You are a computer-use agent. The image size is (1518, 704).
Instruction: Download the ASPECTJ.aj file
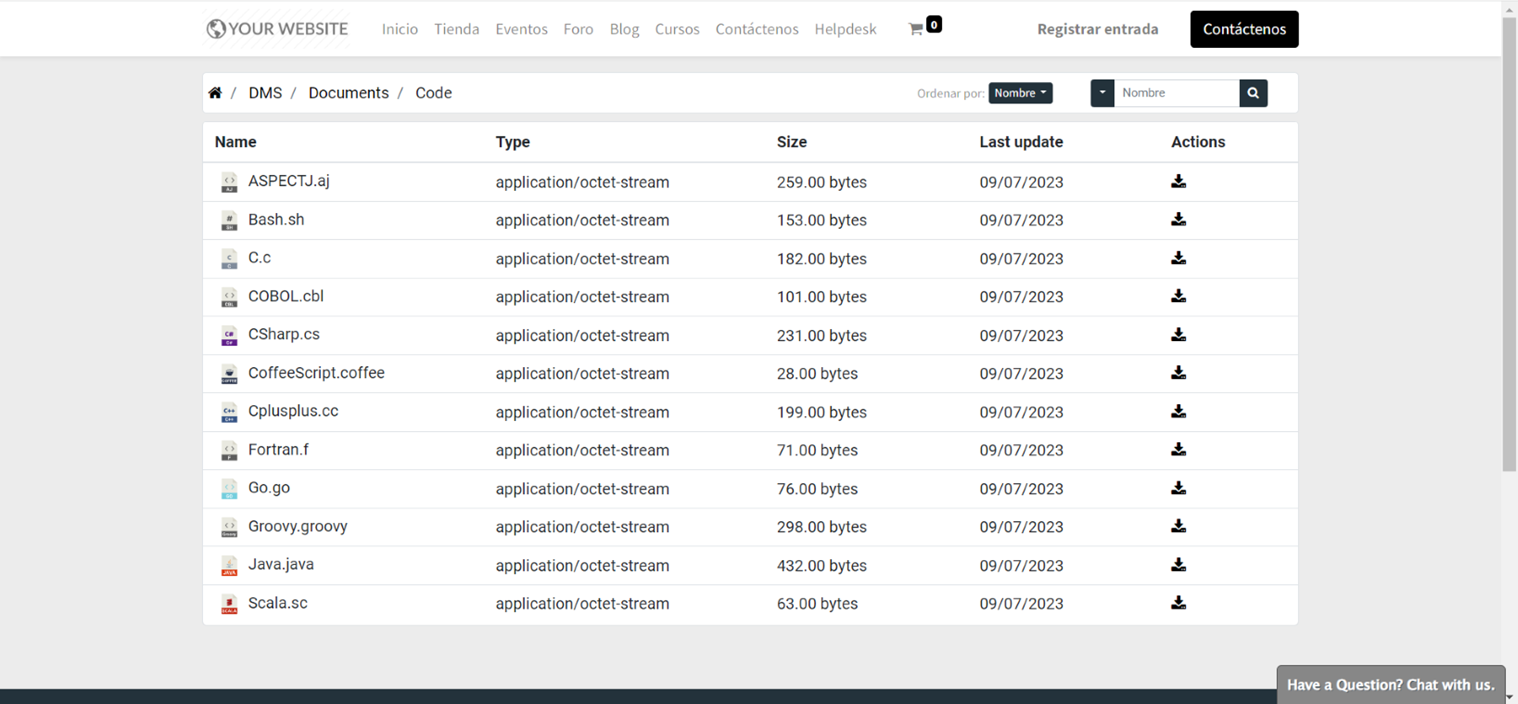(1178, 182)
